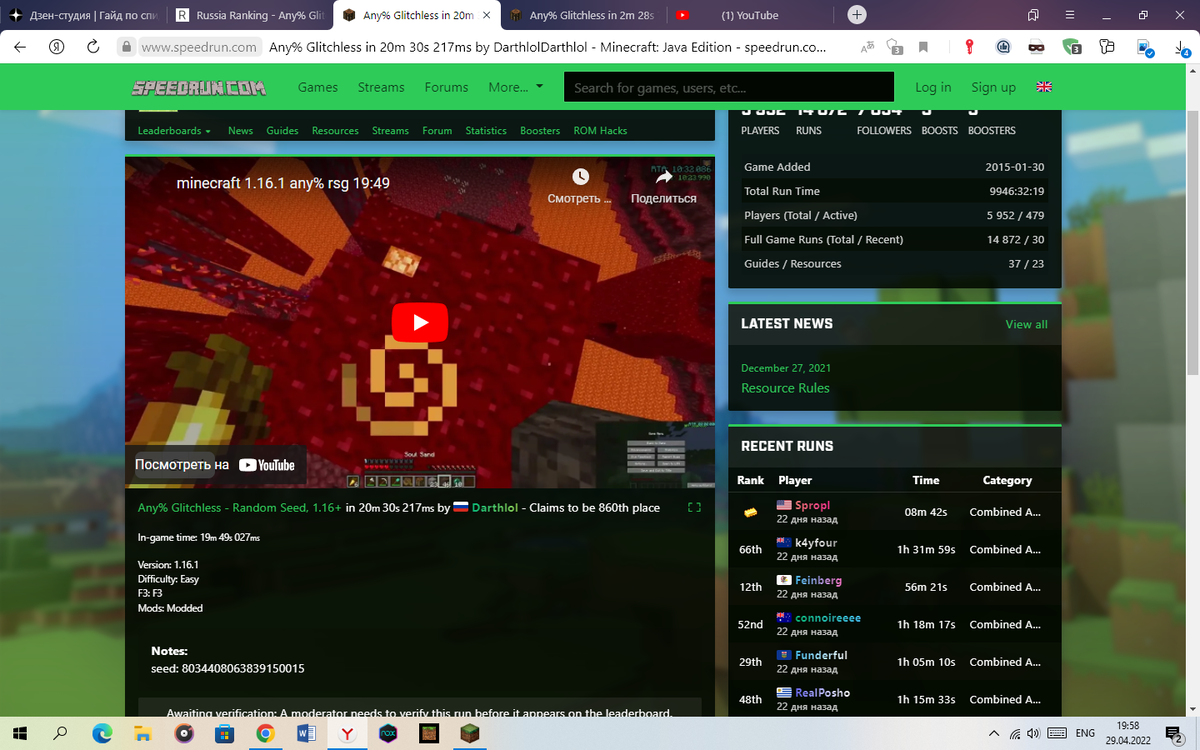This screenshot has height=750, width=1200.
Task: Open the Streams item in the top navbar
Action: click(x=381, y=87)
